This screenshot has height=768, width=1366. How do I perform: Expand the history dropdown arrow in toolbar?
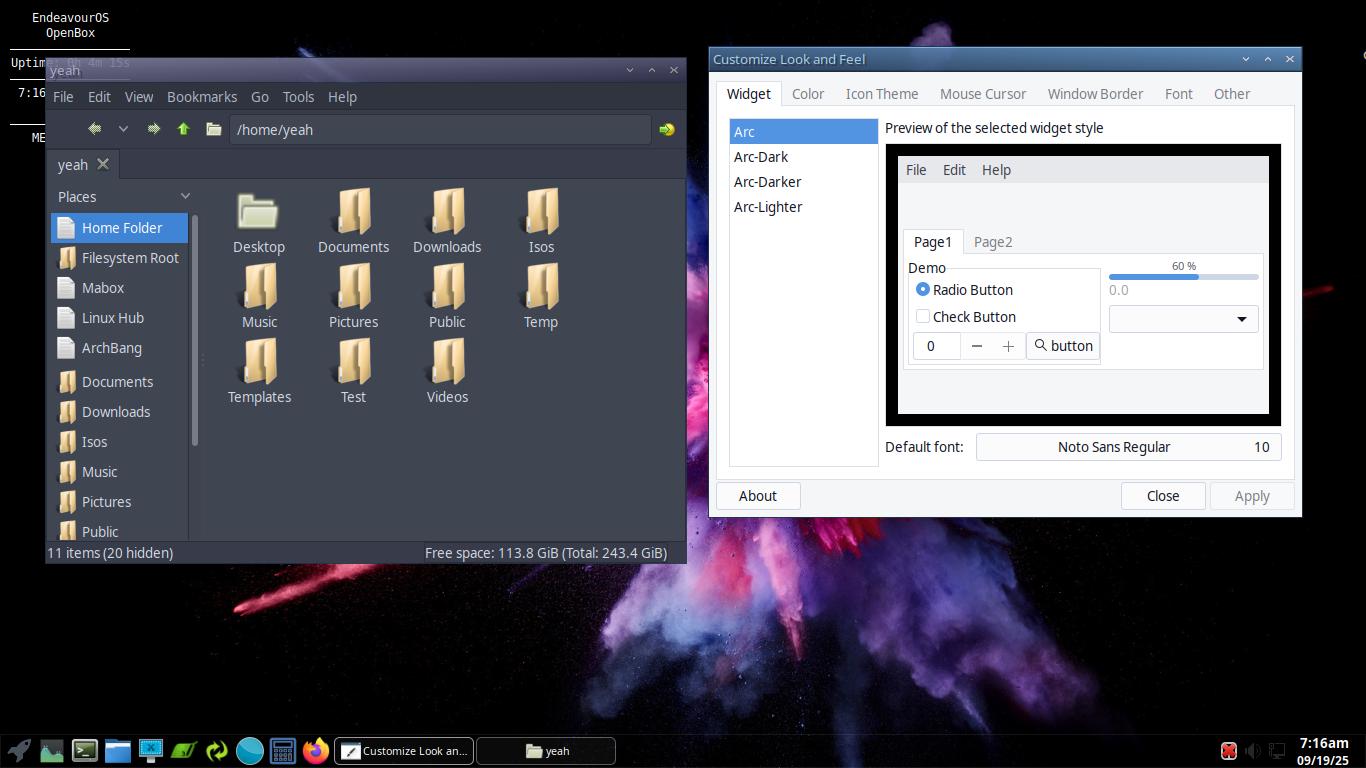[x=123, y=129]
